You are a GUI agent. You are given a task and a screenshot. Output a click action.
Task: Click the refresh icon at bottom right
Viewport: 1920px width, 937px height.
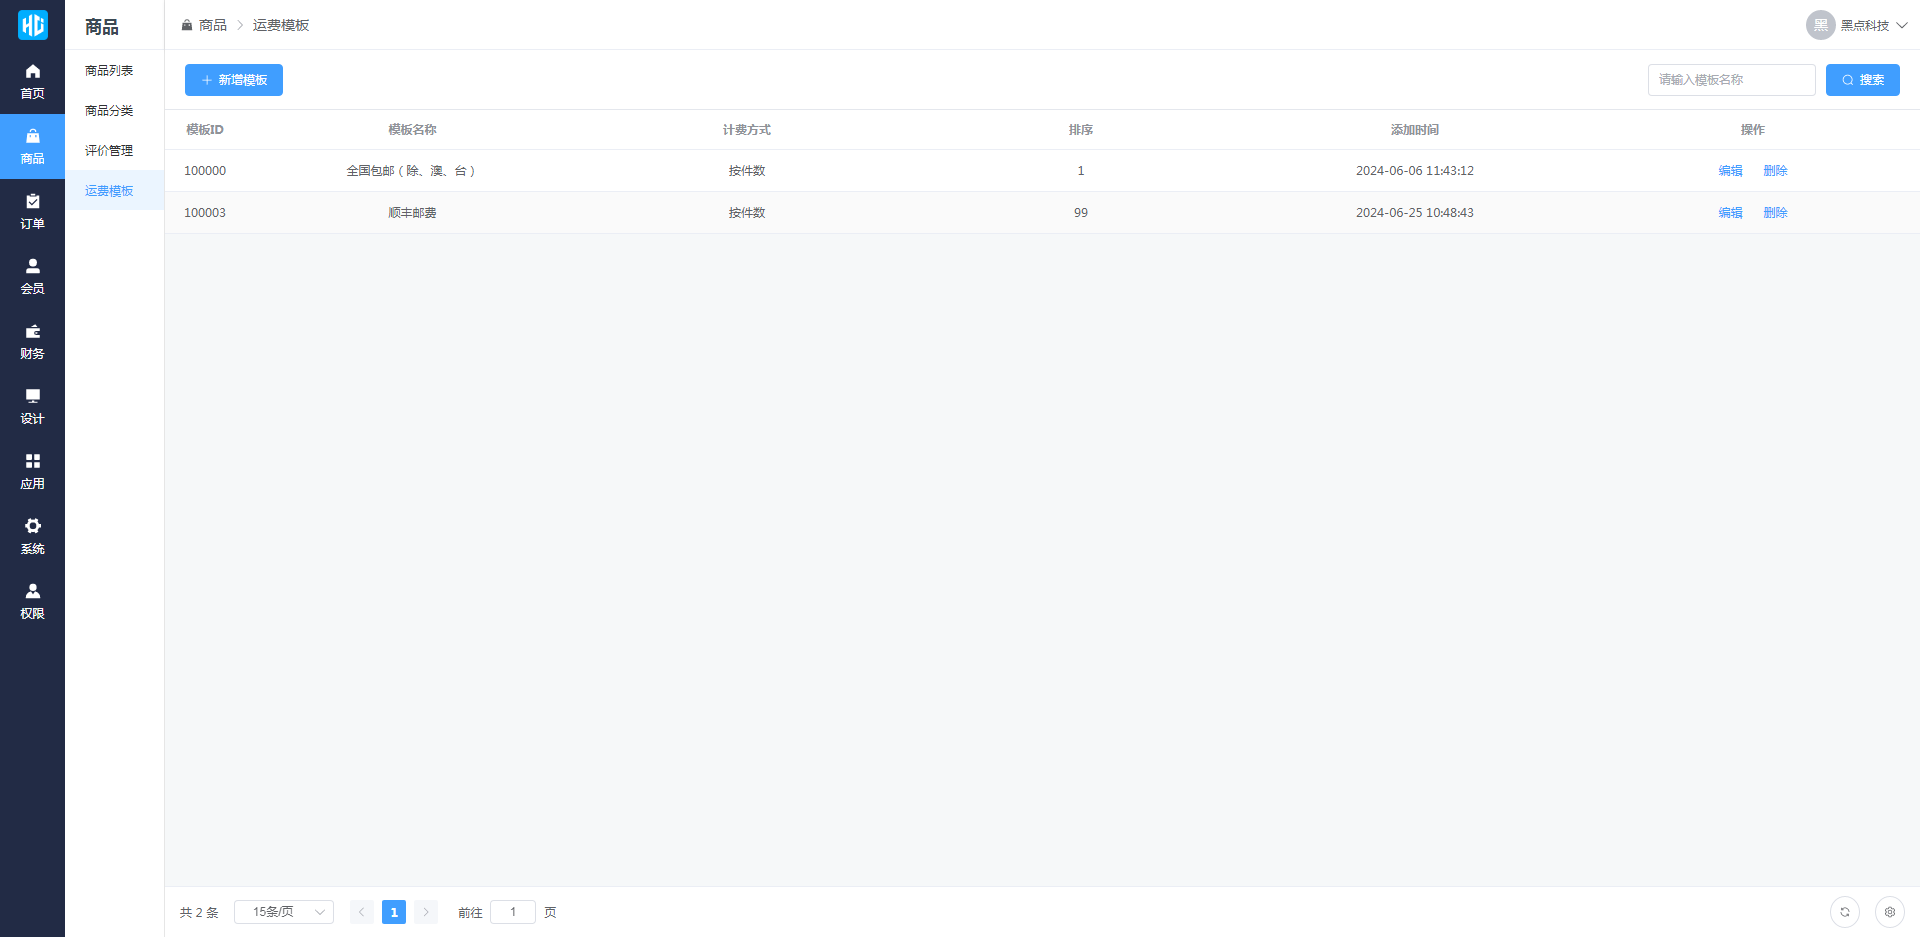click(1844, 912)
